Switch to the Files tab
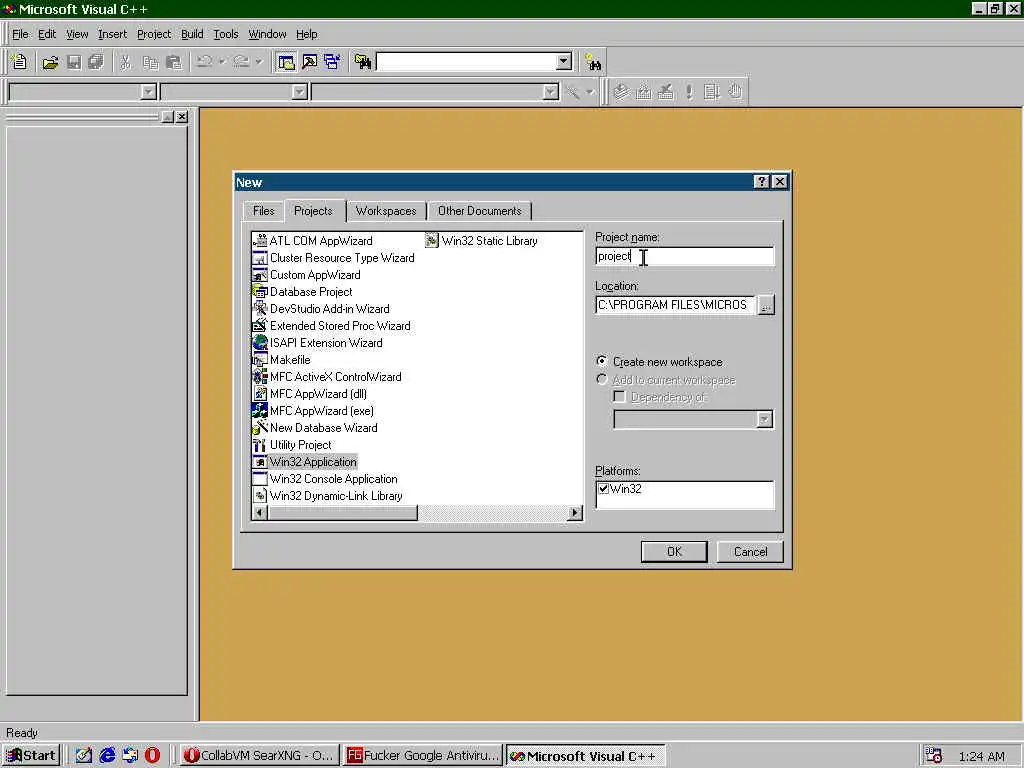1024x768 pixels. click(263, 211)
